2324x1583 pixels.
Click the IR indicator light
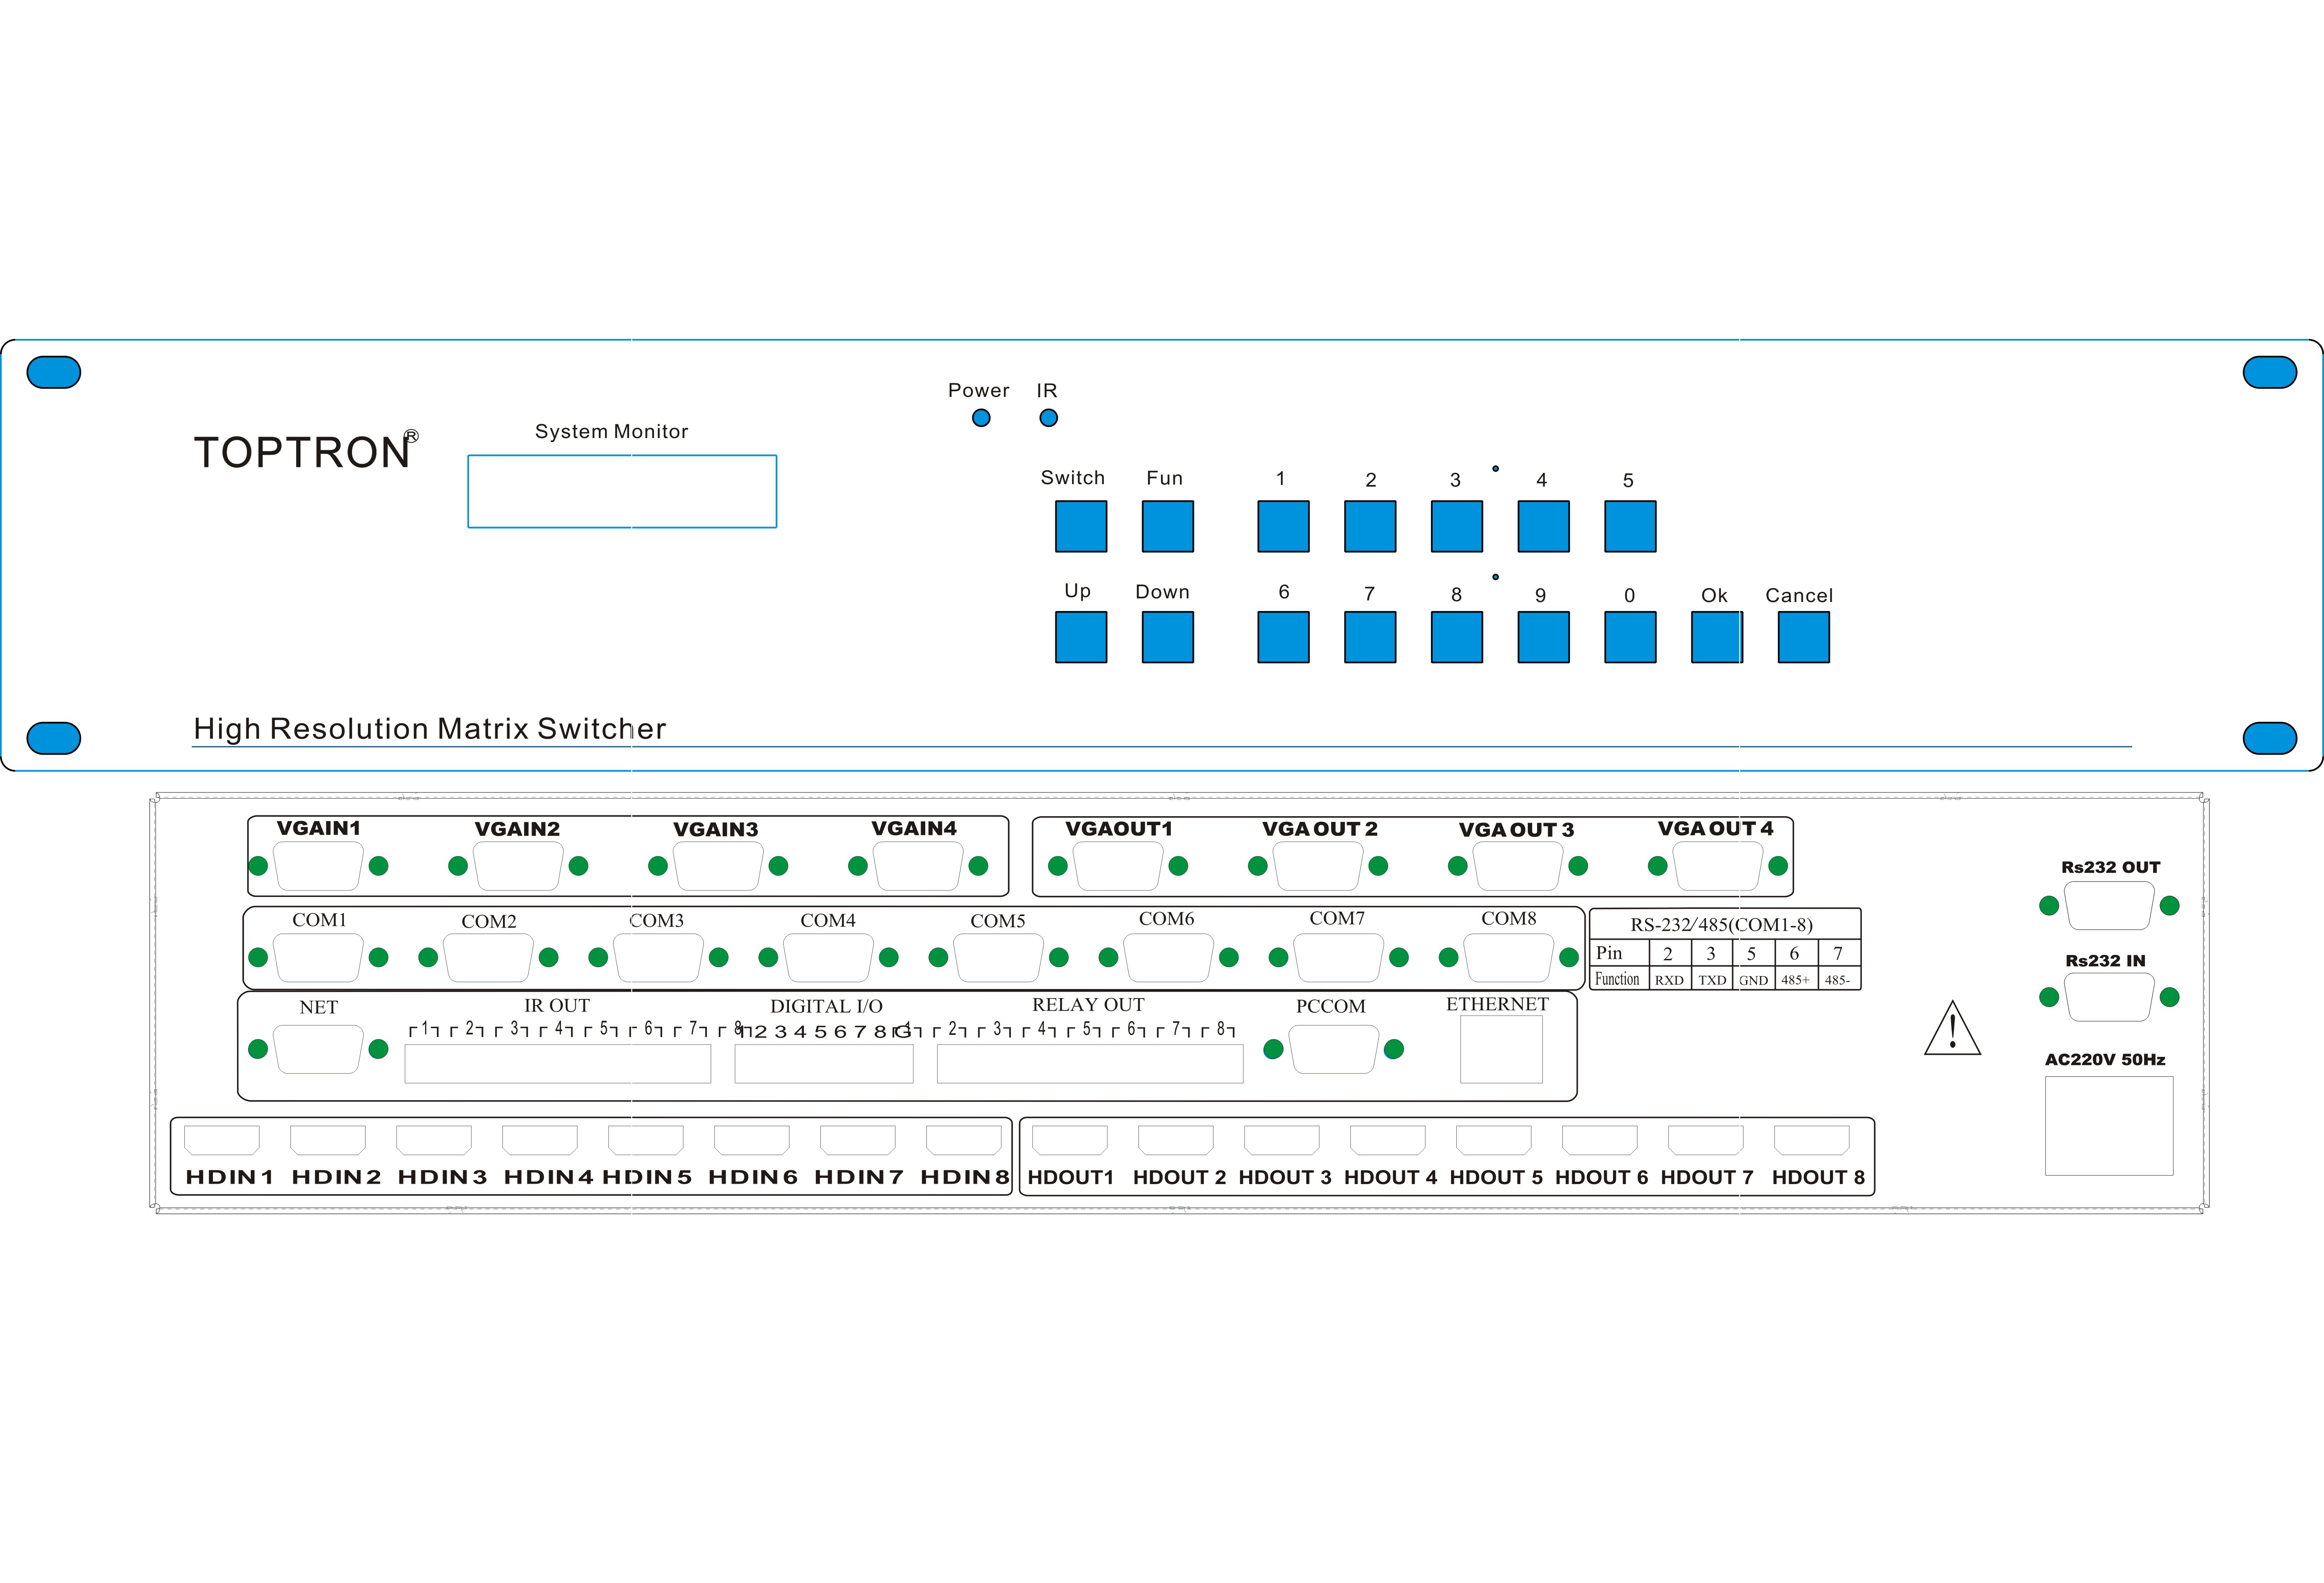[1048, 418]
